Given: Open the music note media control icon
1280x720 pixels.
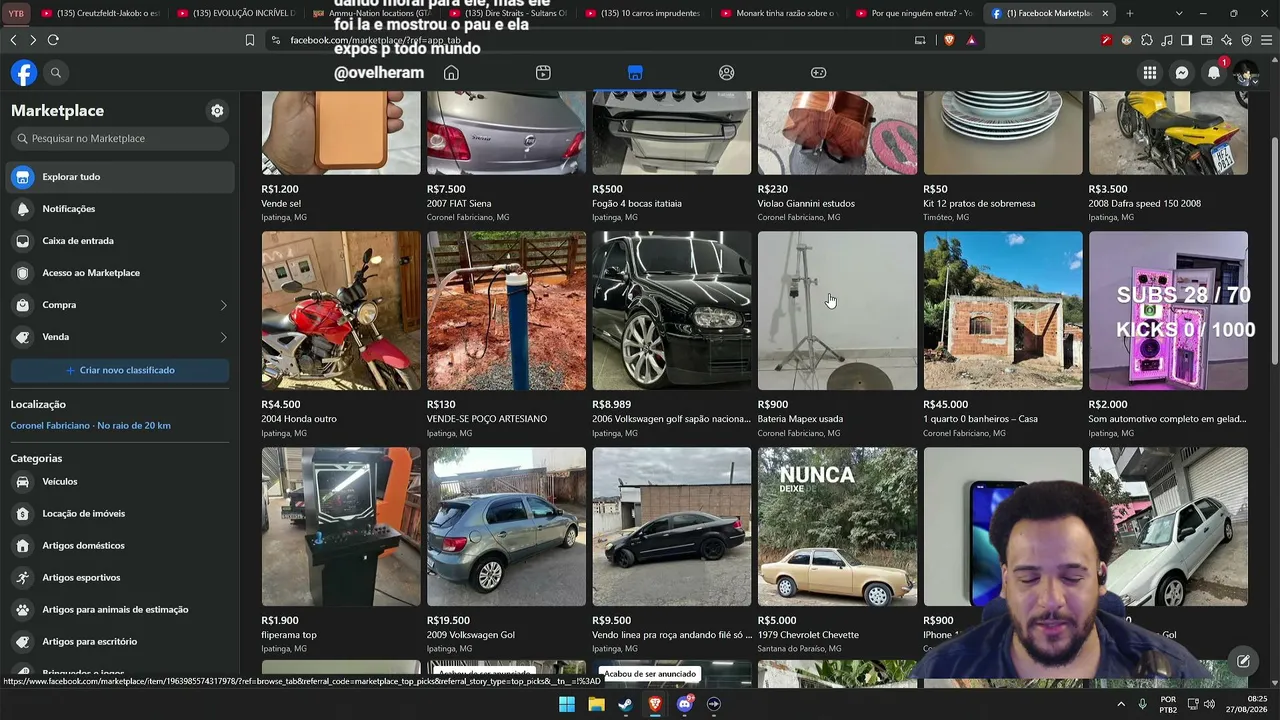Looking at the screenshot, I should [x=1167, y=40].
